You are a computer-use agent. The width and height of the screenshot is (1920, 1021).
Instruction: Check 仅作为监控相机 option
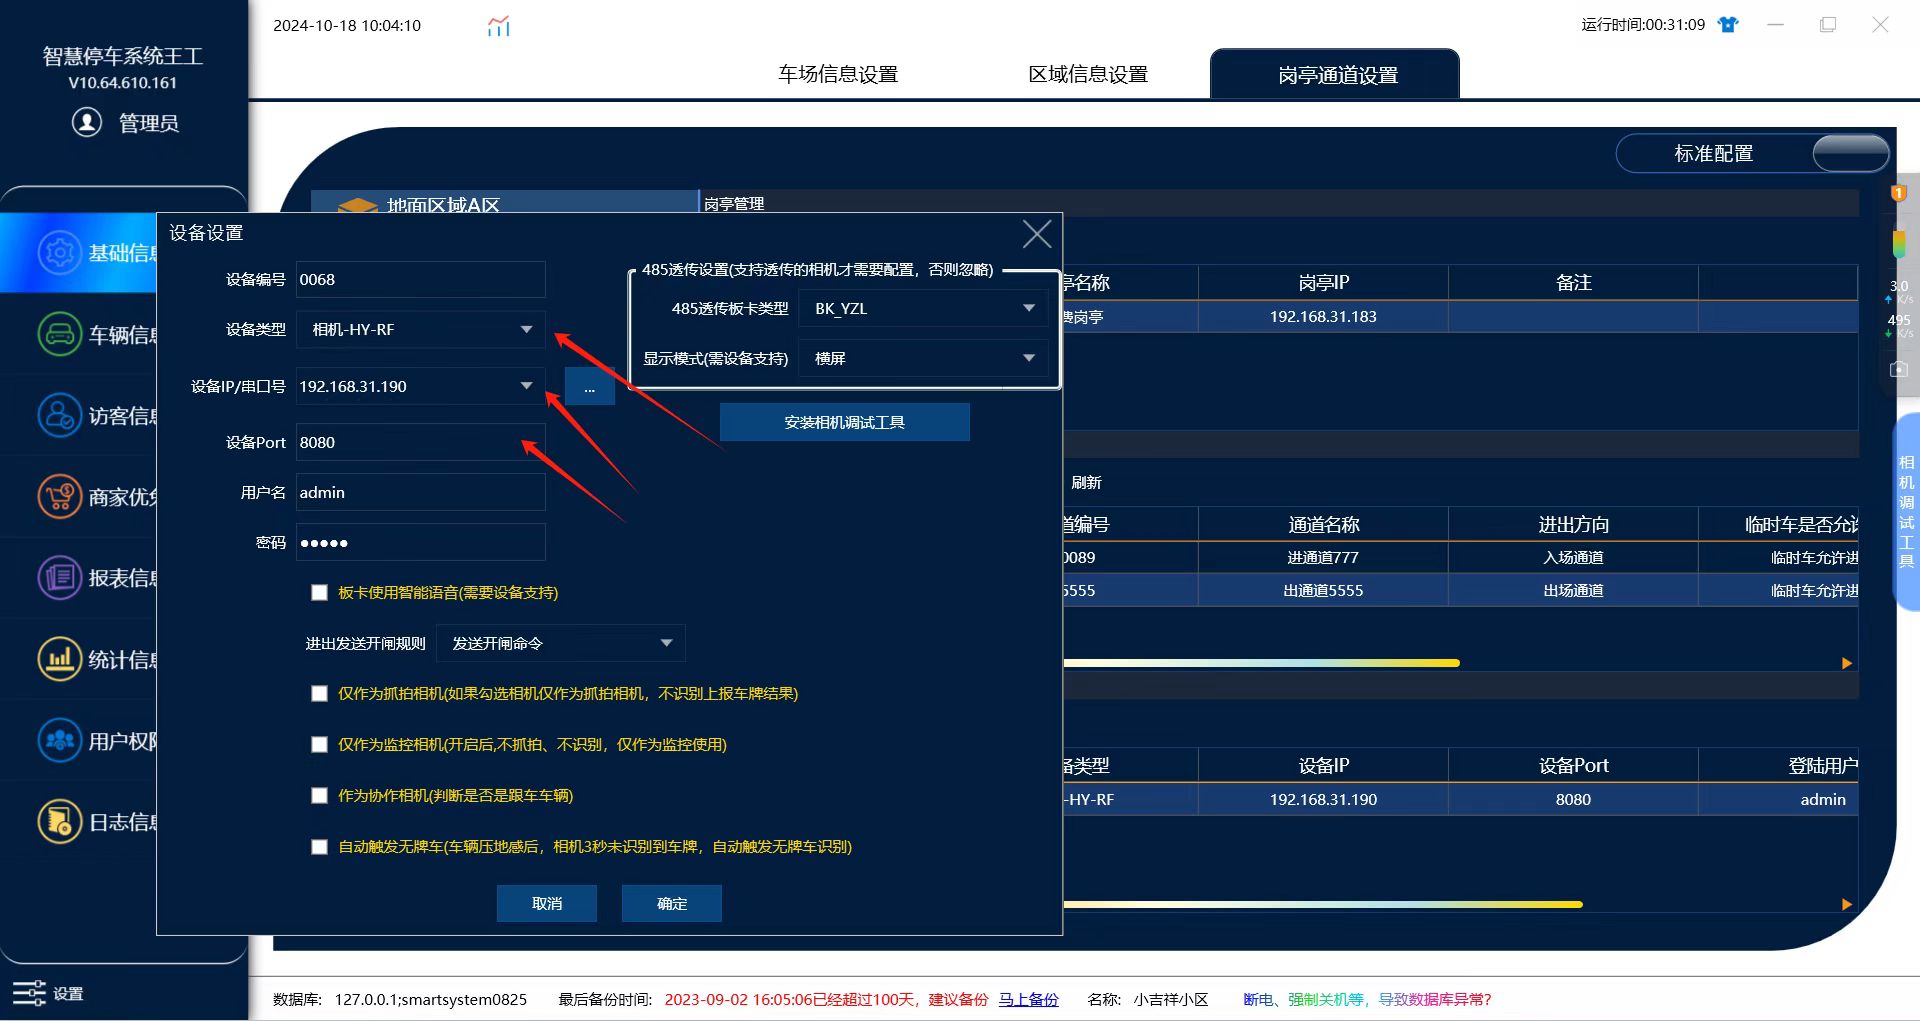point(319,745)
